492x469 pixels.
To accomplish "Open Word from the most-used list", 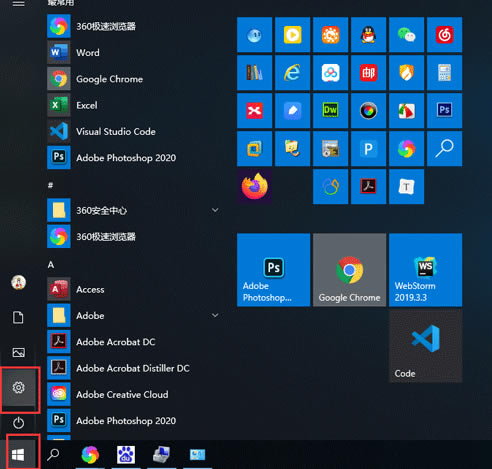I will pos(133,52).
